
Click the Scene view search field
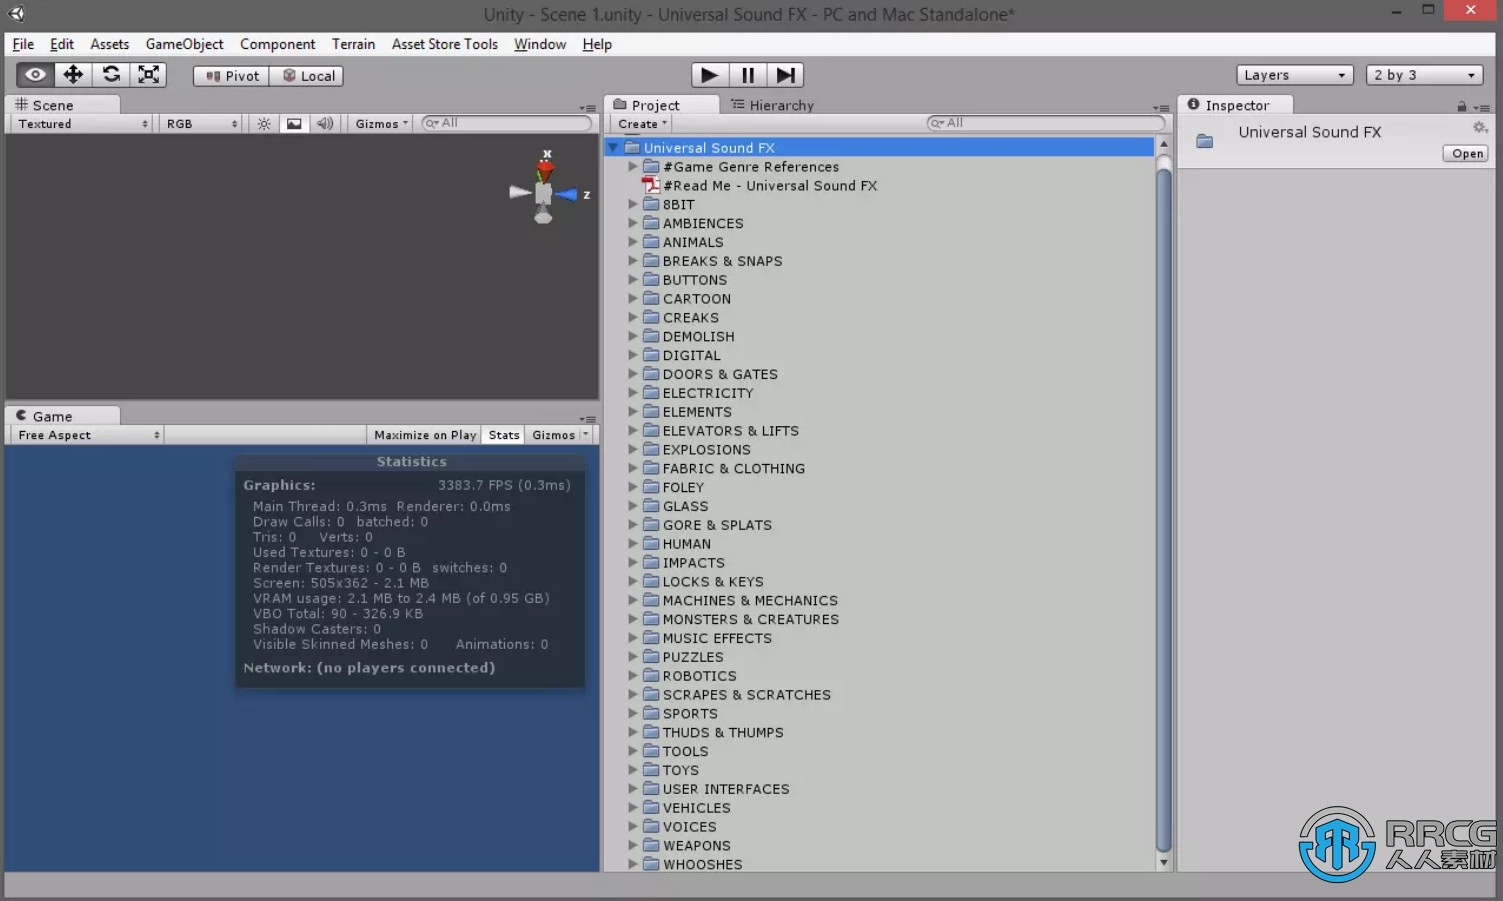(x=507, y=123)
